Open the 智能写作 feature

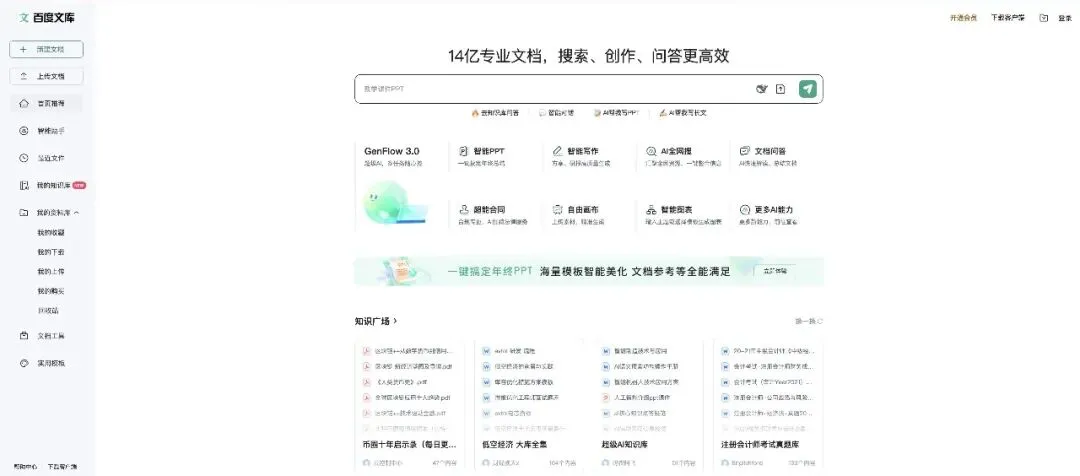click(x=587, y=156)
